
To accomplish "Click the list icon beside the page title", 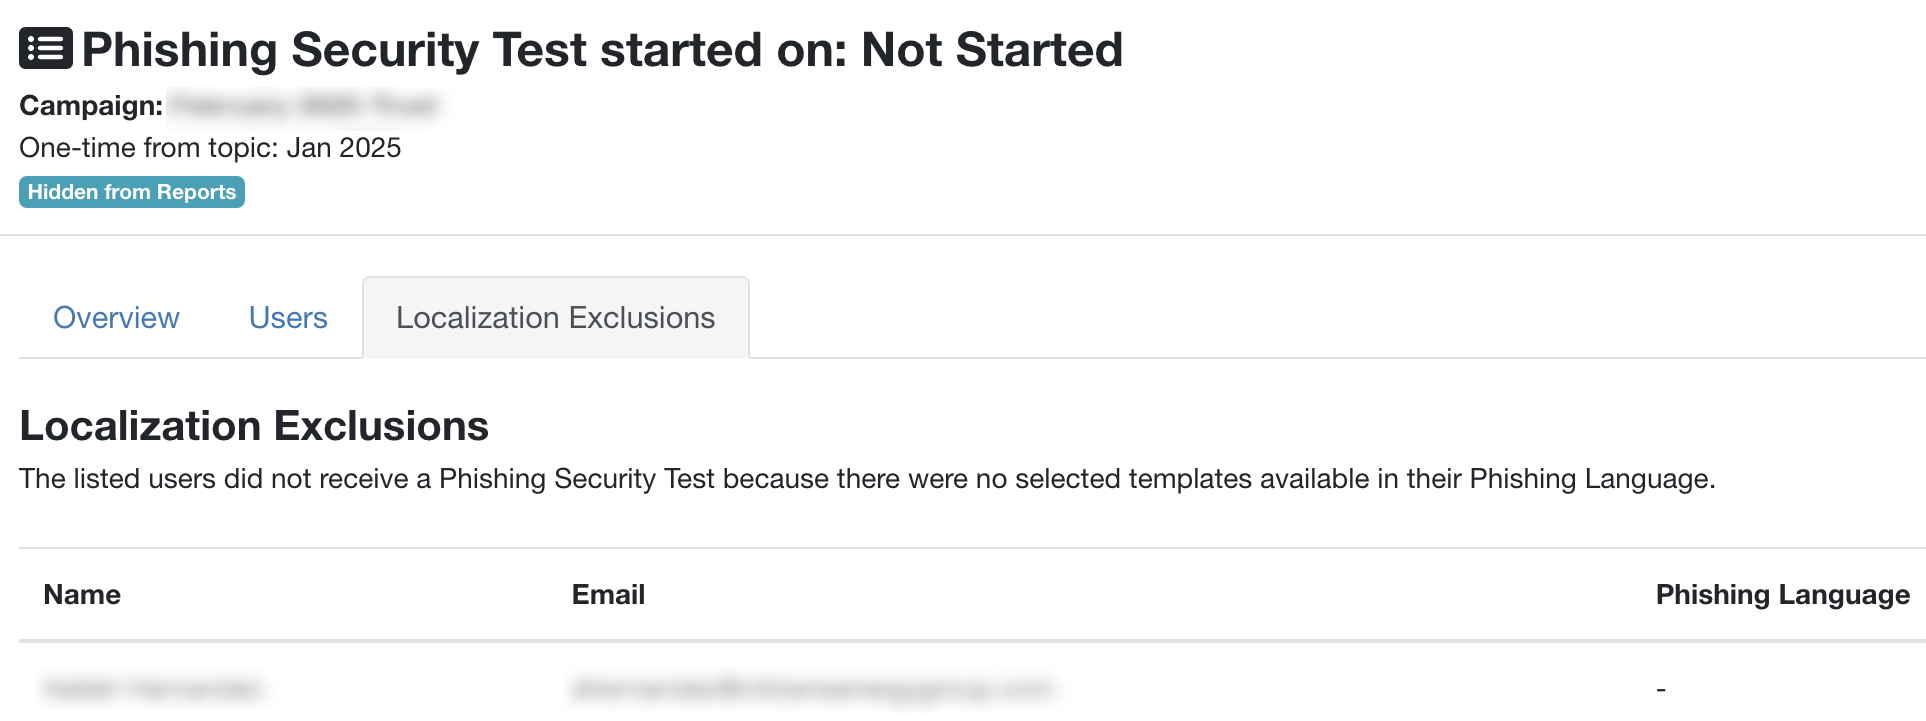I will tap(46, 48).
